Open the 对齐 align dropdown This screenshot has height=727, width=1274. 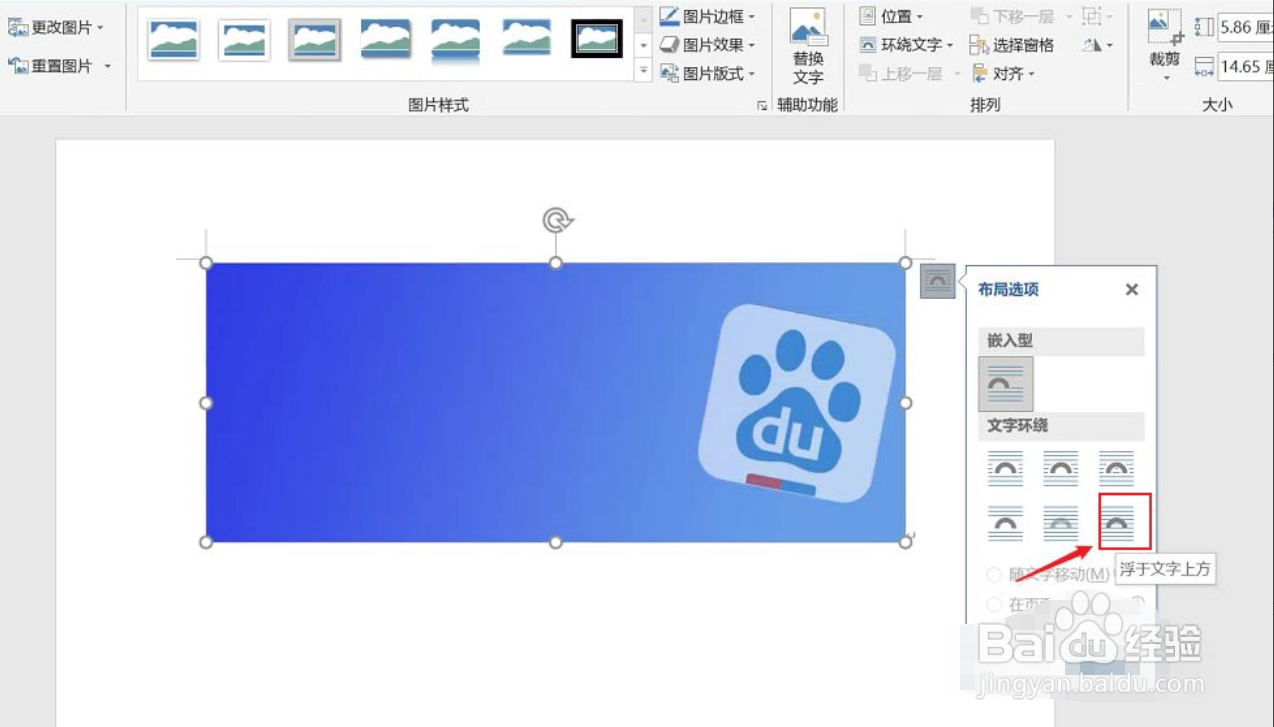point(1002,73)
